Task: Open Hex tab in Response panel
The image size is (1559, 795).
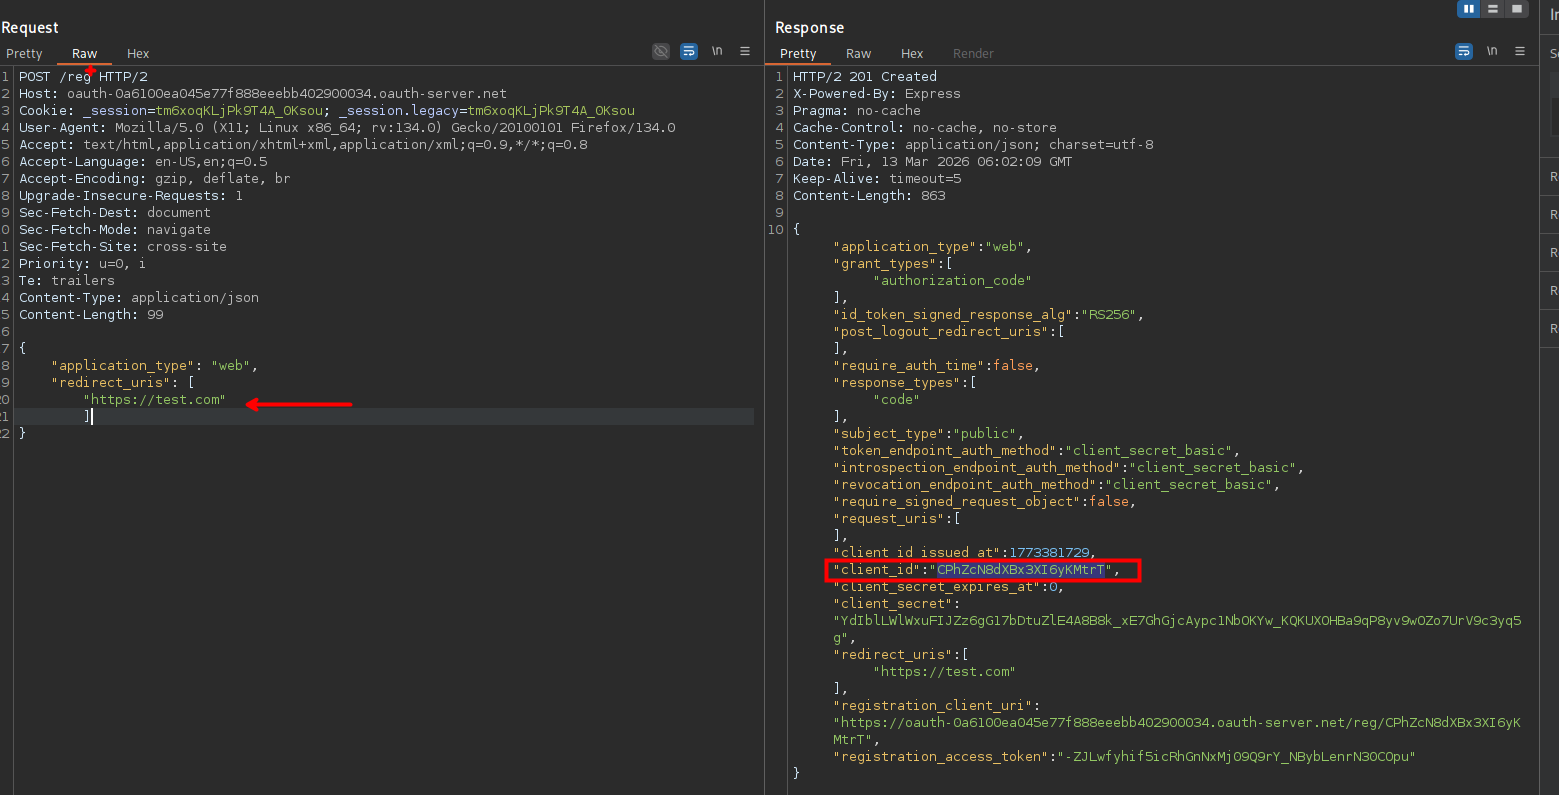Action: (x=912, y=54)
